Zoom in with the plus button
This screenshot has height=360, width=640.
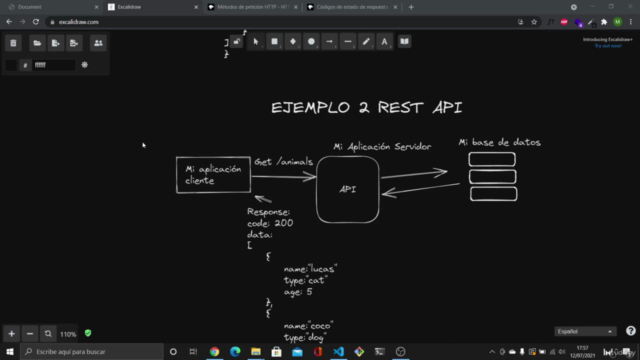11,334
